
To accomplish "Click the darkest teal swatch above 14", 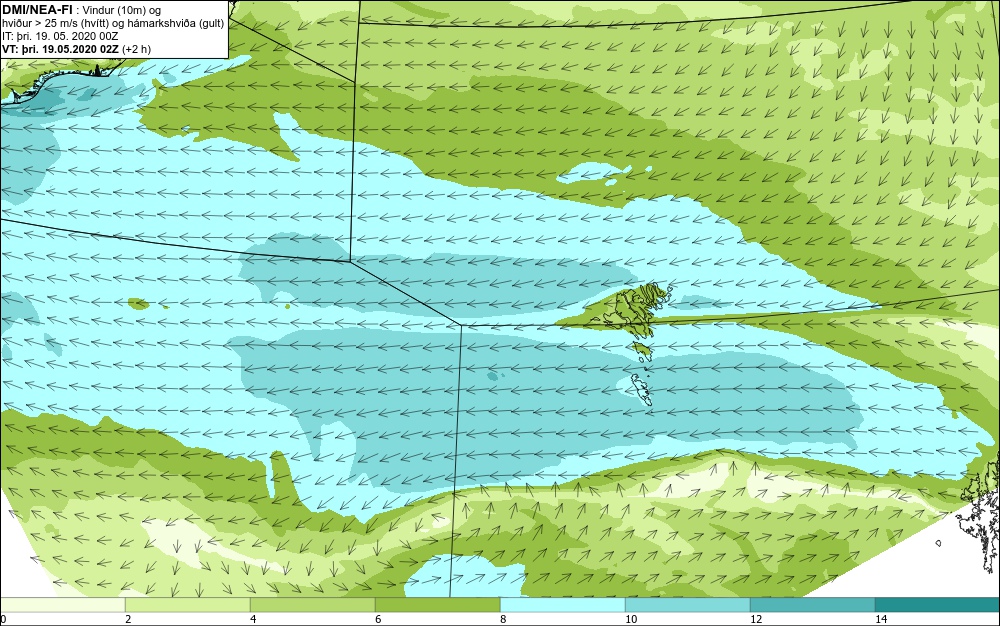I will 938,605.
